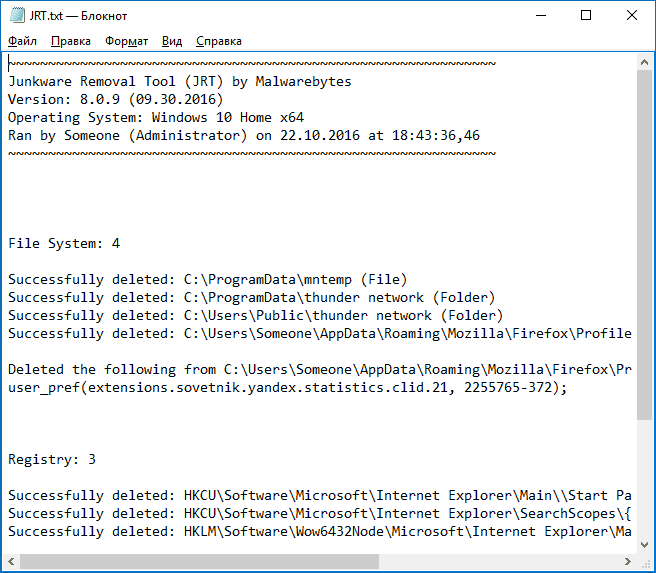Click the vertical scrollbar thumb
This screenshot has height=573, width=656.
(x=644, y=245)
